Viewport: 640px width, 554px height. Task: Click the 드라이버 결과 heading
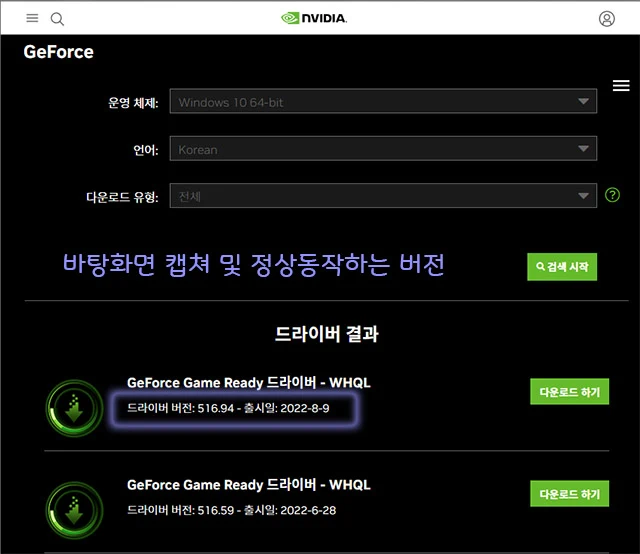327,334
